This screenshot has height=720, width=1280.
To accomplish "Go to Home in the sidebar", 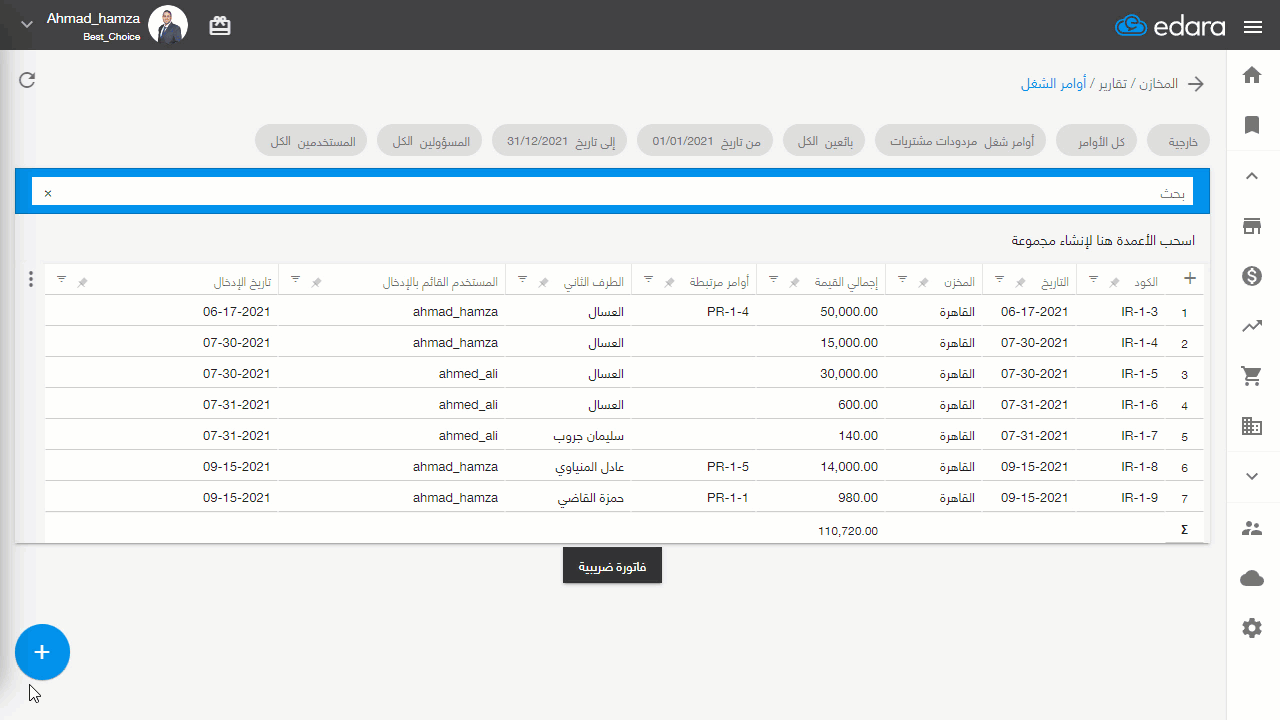I will [1252, 75].
